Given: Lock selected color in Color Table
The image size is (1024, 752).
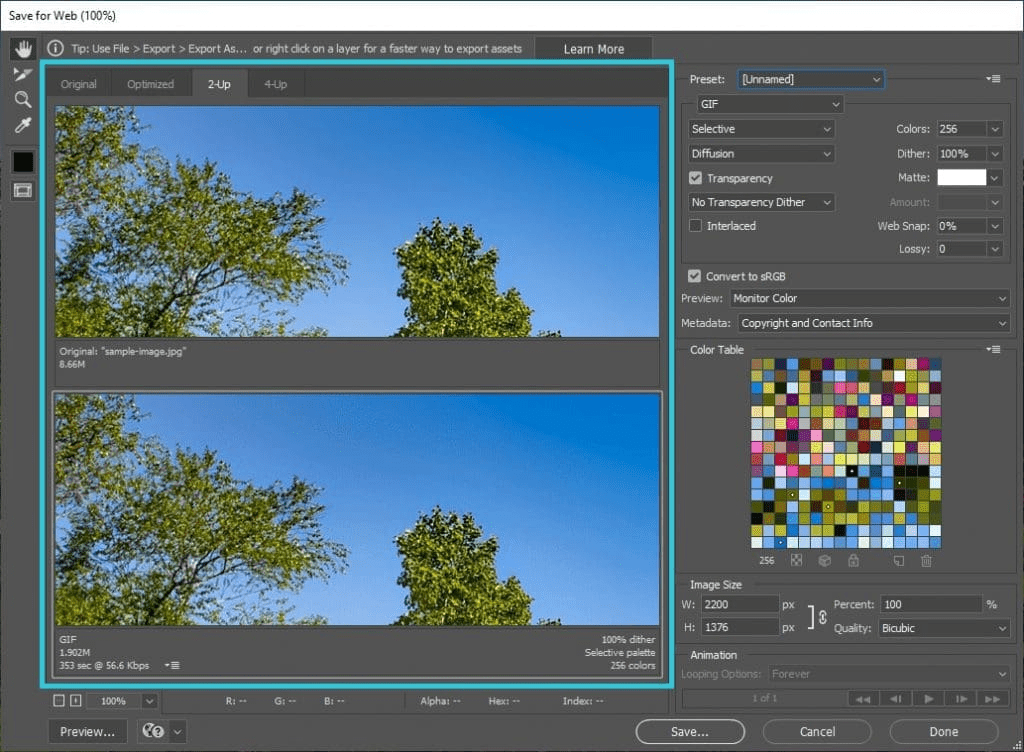Looking at the screenshot, I should [x=853, y=561].
